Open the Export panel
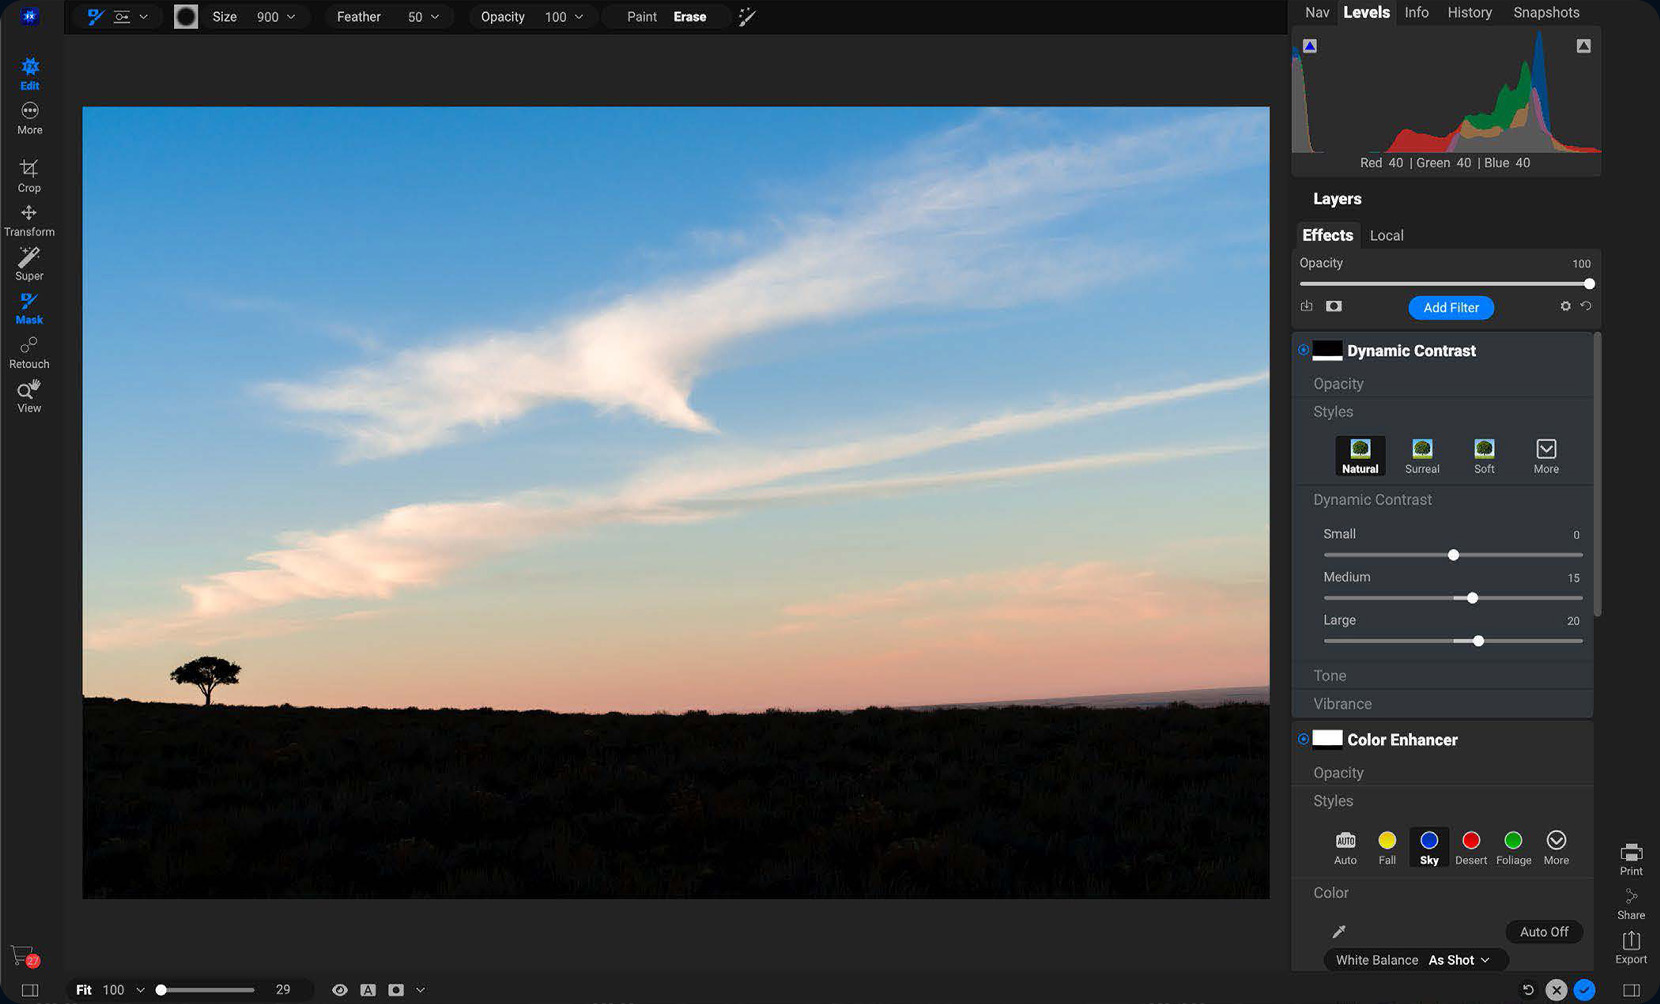 tap(1630, 948)
